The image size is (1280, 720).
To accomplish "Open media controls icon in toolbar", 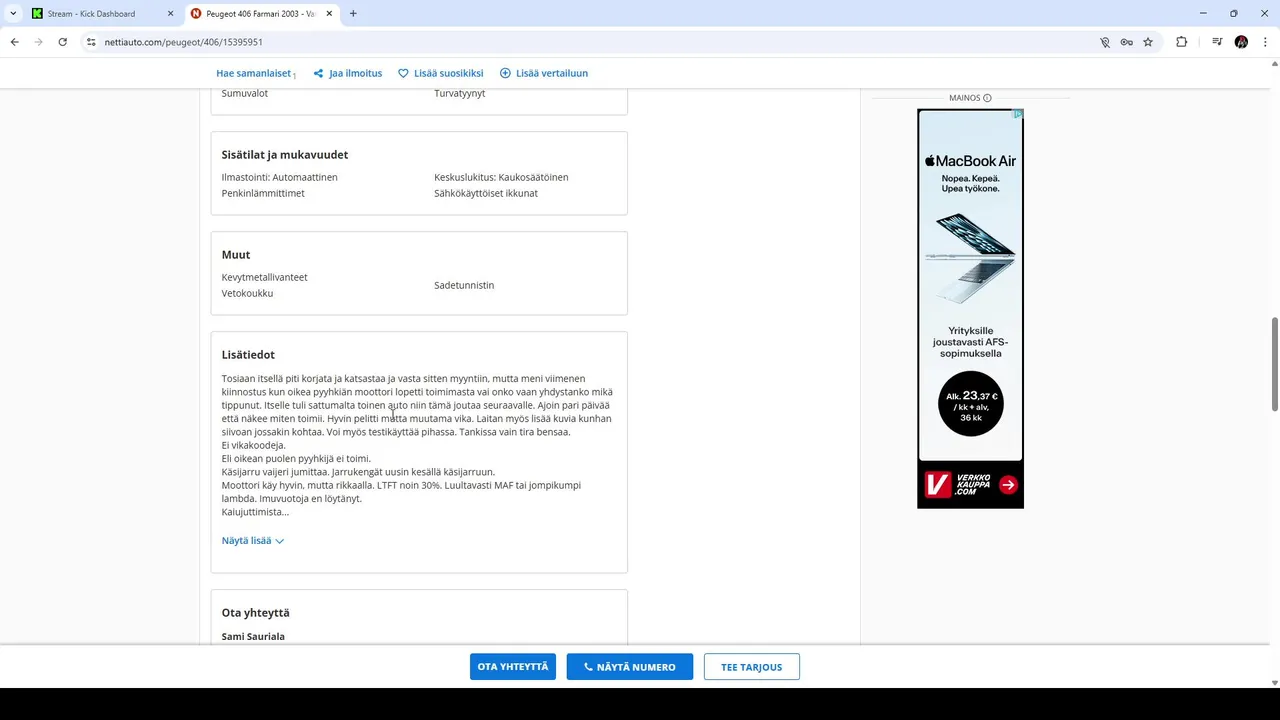I will [x=1217, y=42].
